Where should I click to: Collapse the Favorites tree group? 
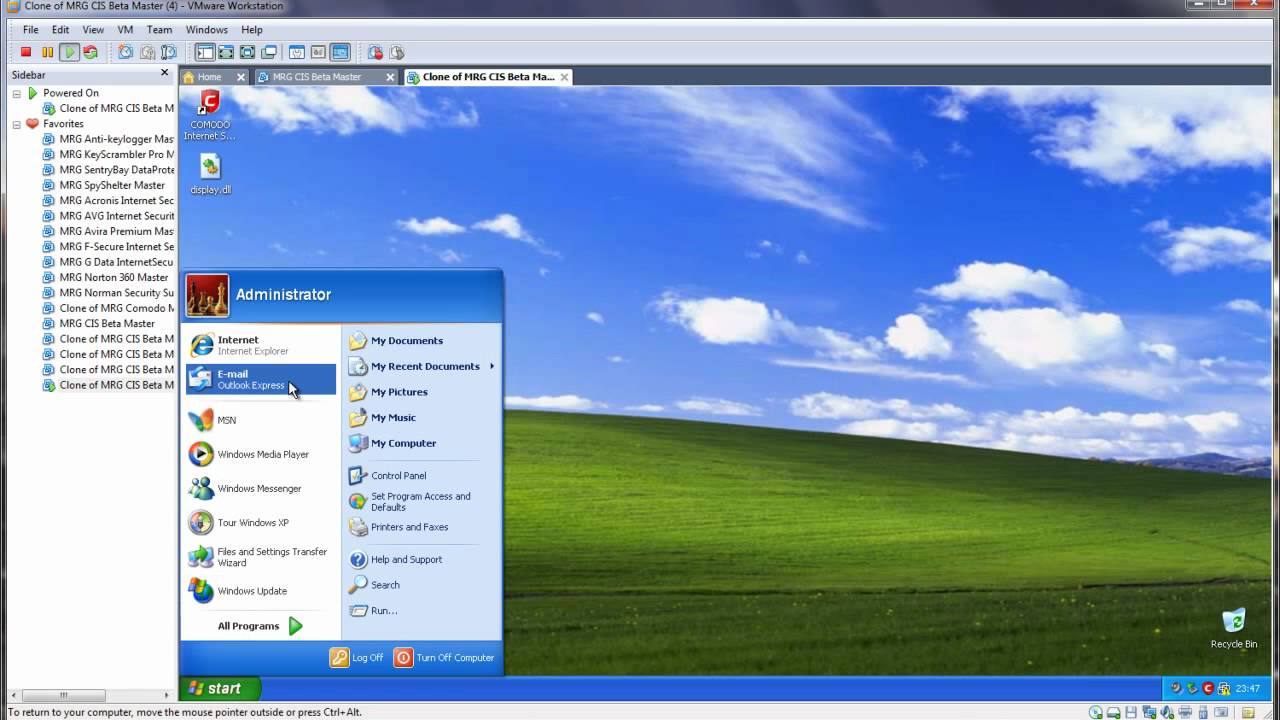pos(16,124)
